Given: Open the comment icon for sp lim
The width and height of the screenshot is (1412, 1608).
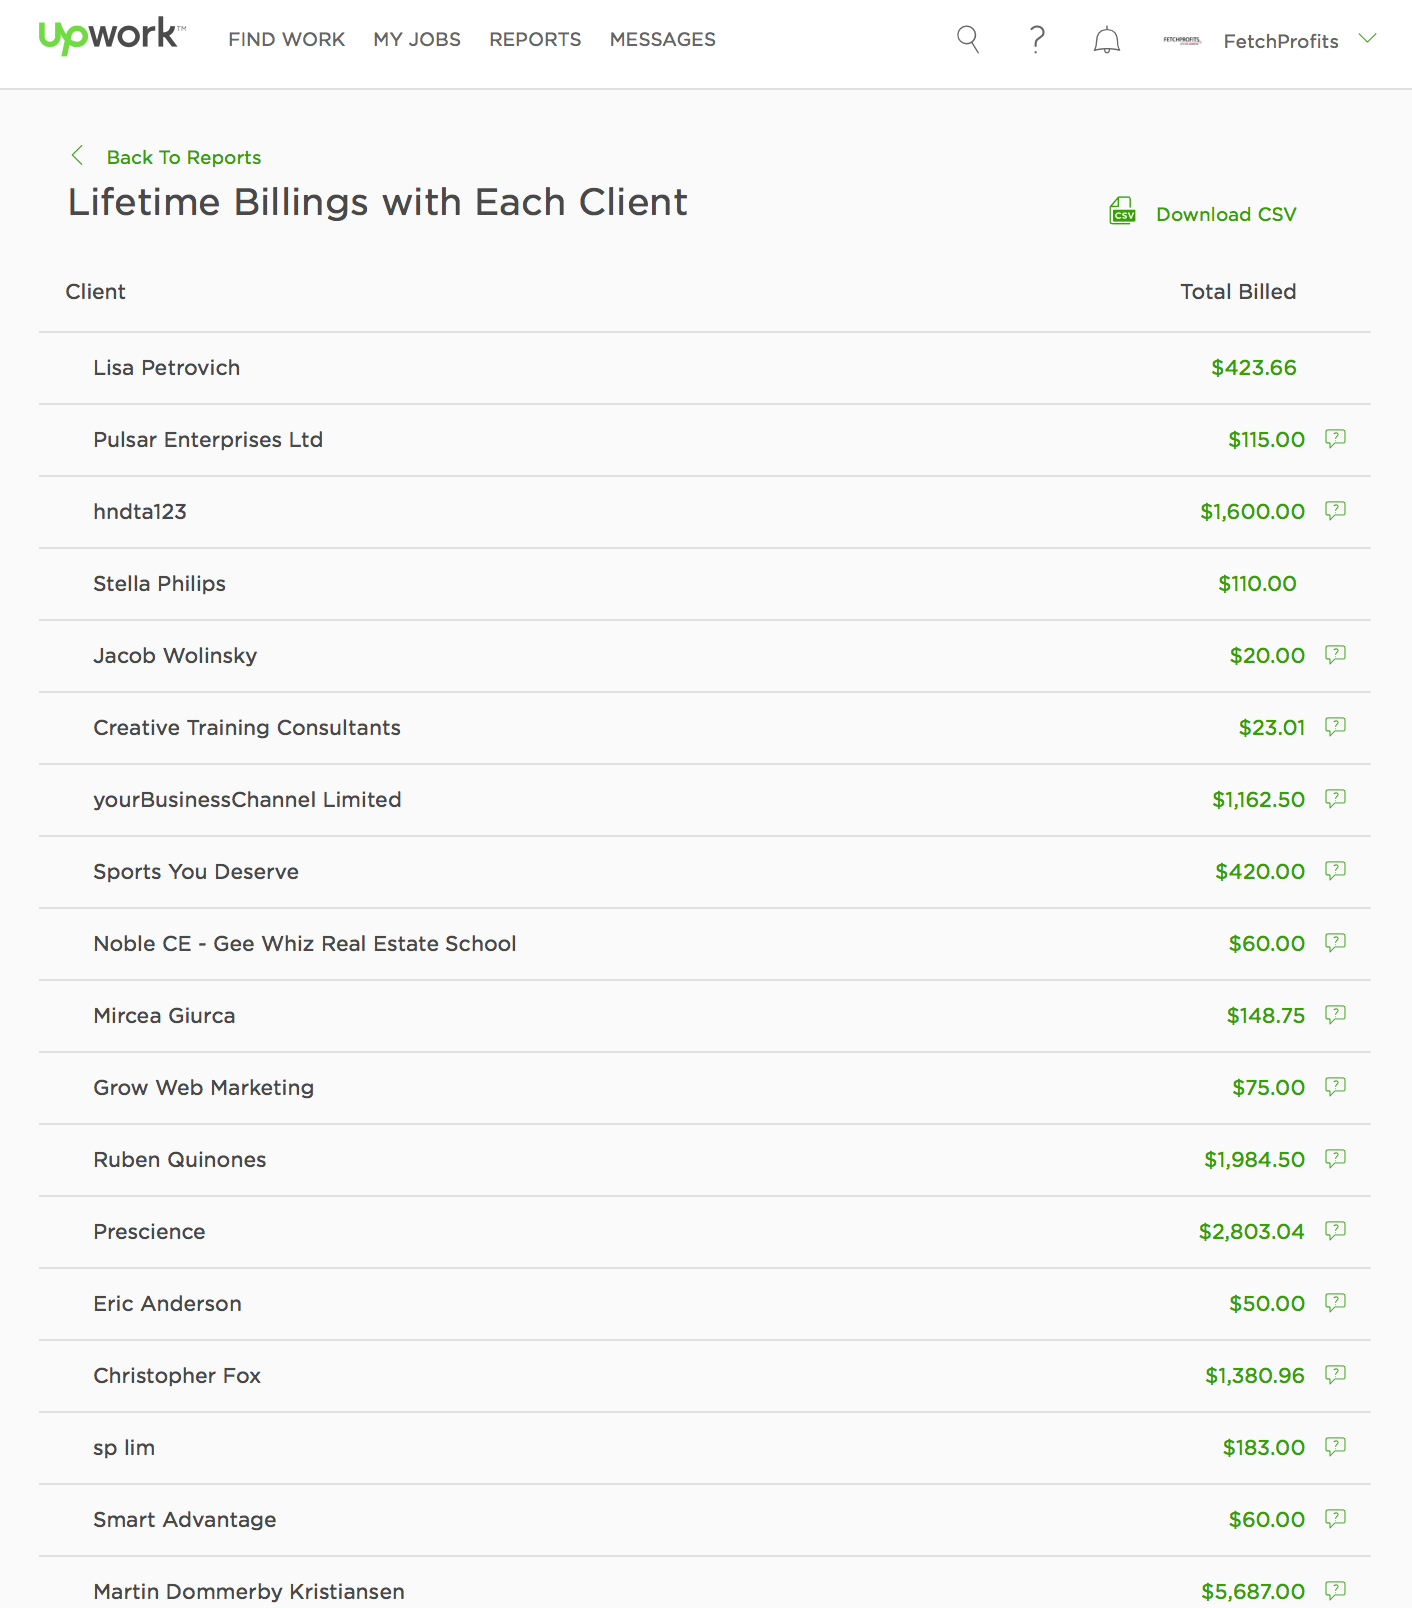Looking at the screenshot, I should tap(1335, 1446).
